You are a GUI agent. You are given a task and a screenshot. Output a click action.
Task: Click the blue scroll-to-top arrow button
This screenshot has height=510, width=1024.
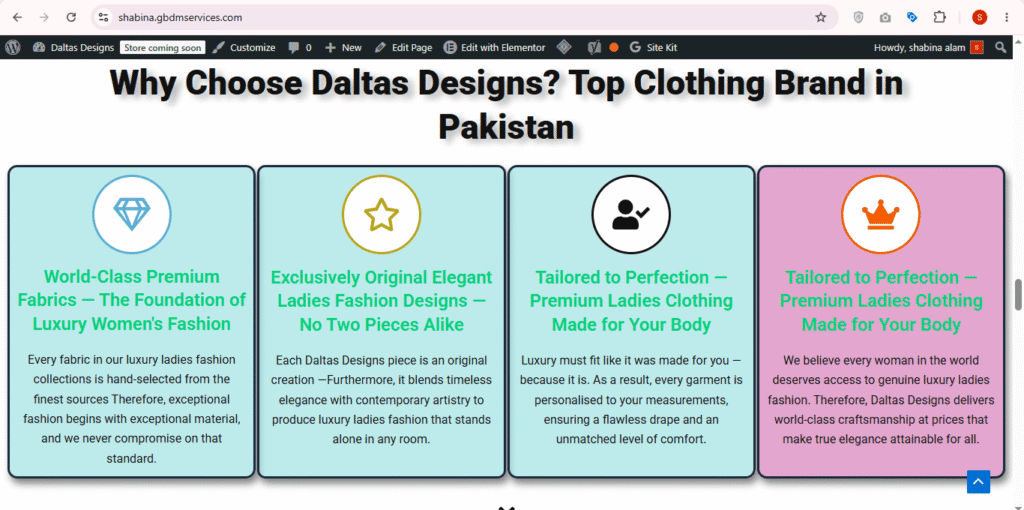tap(978, 482)
